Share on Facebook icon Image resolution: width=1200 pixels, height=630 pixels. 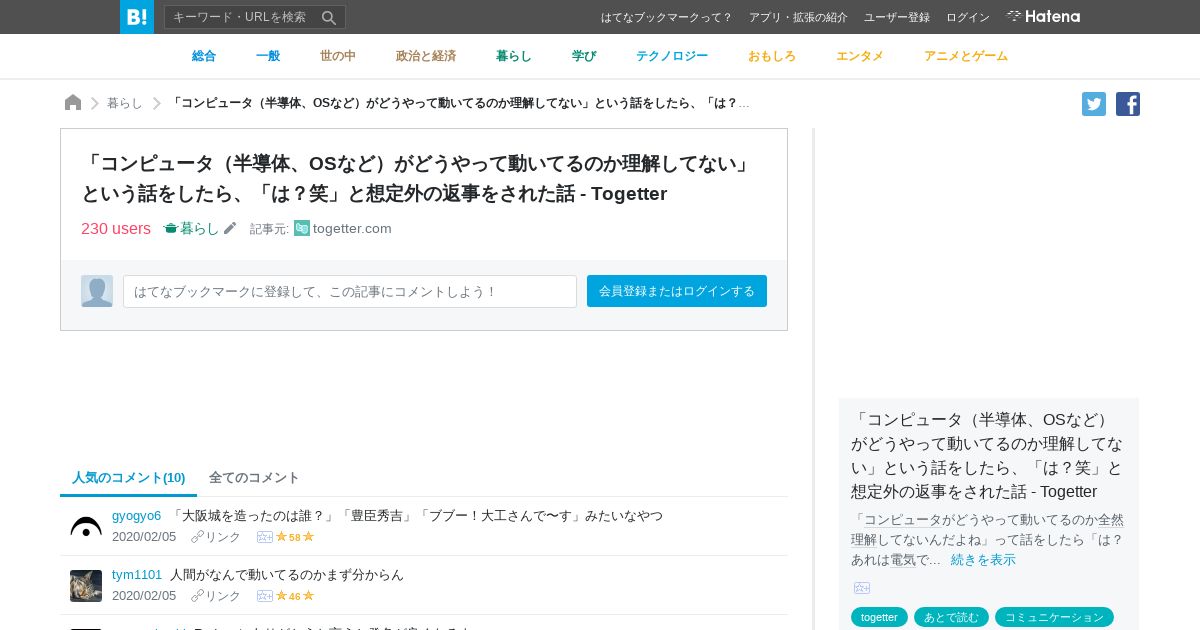tap(1128, 104)
